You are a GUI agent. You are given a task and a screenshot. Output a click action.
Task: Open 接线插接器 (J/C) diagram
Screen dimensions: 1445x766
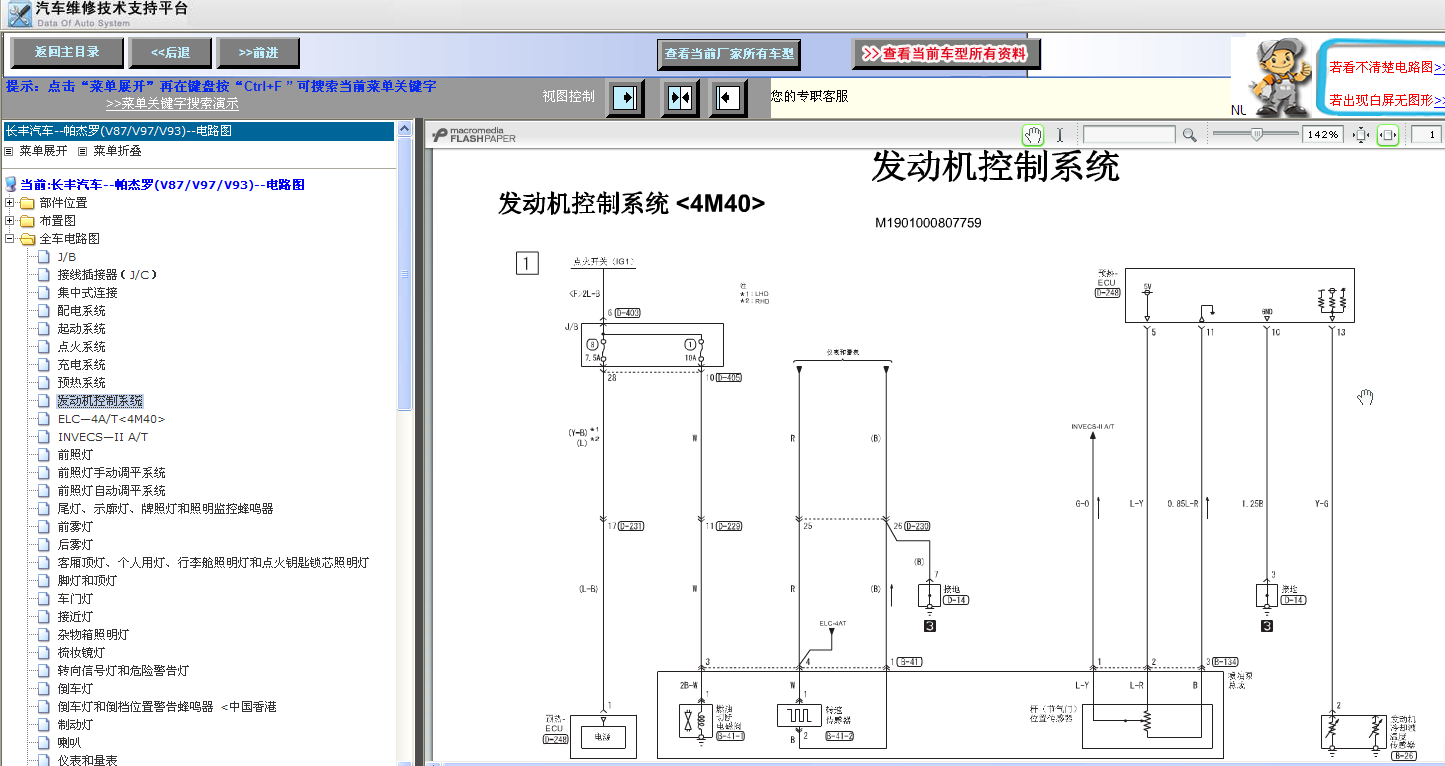(x=108, y=275)
